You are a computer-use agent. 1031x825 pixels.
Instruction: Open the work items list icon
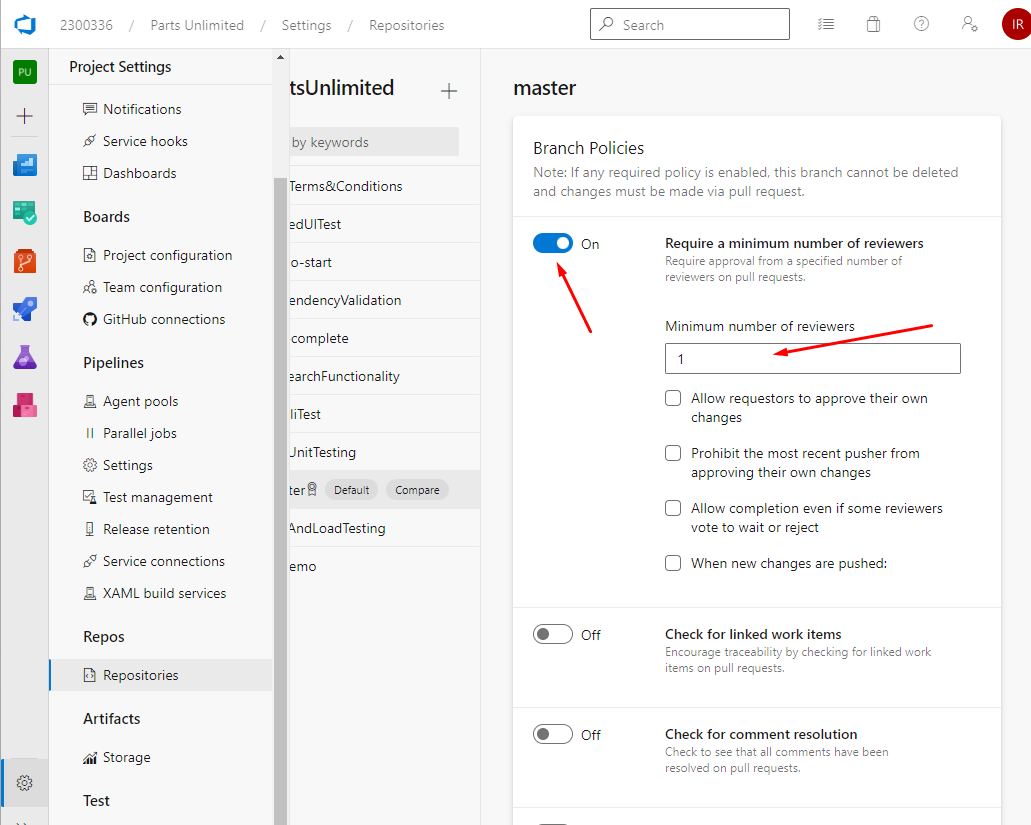point(826,24)
